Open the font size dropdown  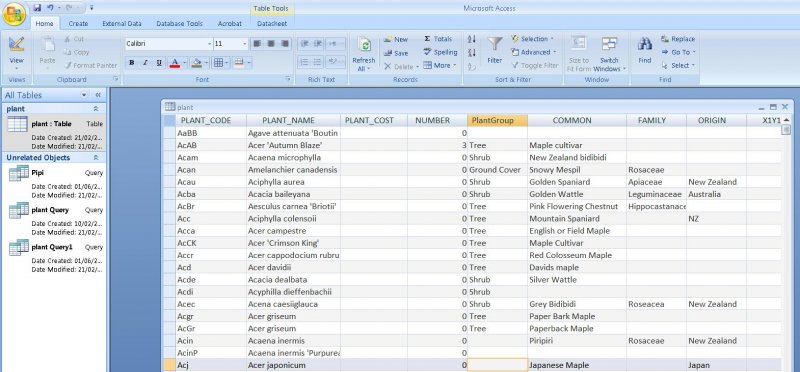245,44
